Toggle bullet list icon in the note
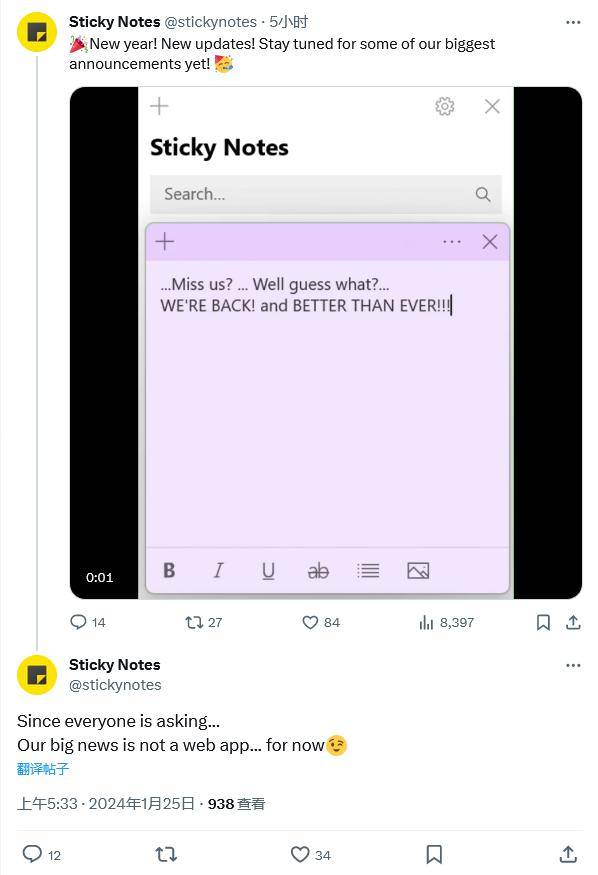The width and height of the screenshot is (598, 875). pyautogui.click(x=368, y=571)
